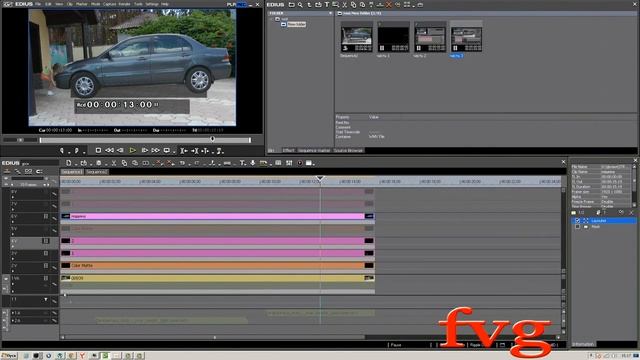Click the Copy icon in bin toolbar

click(x=353, y=5)
